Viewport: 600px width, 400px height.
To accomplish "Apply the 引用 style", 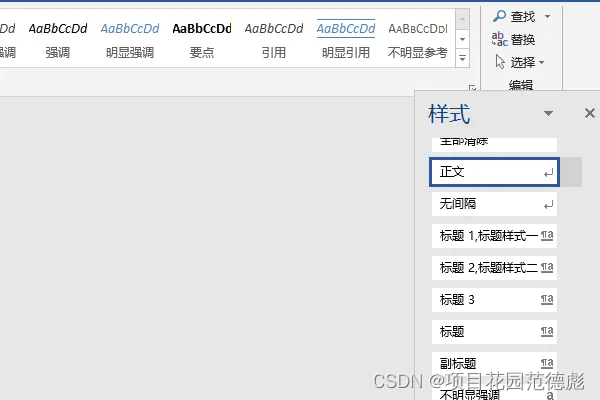I will click(x=274, y=40).
